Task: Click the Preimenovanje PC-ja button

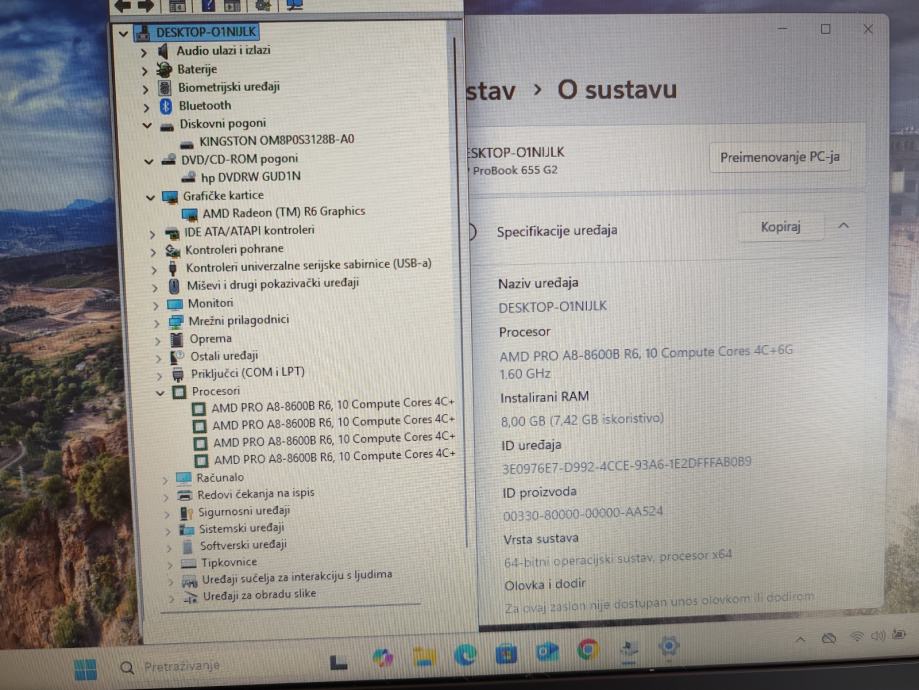Action: [x=780, y=157]
